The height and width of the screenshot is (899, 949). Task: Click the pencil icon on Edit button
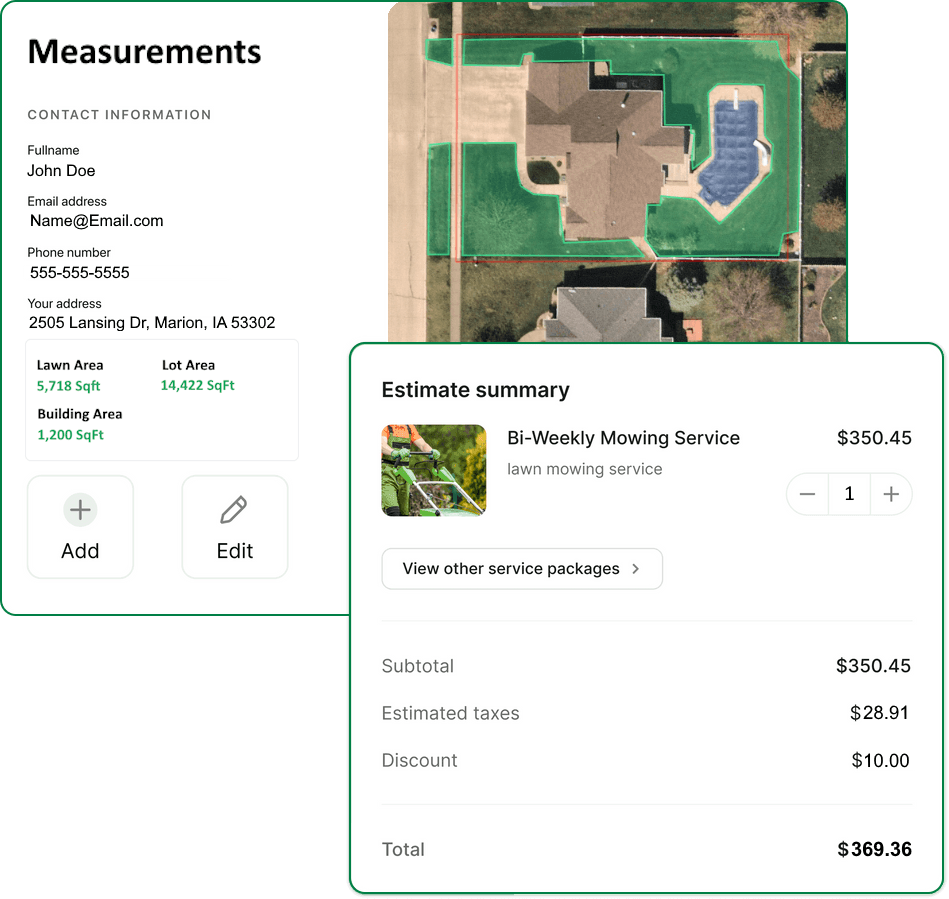pos(234,511)
